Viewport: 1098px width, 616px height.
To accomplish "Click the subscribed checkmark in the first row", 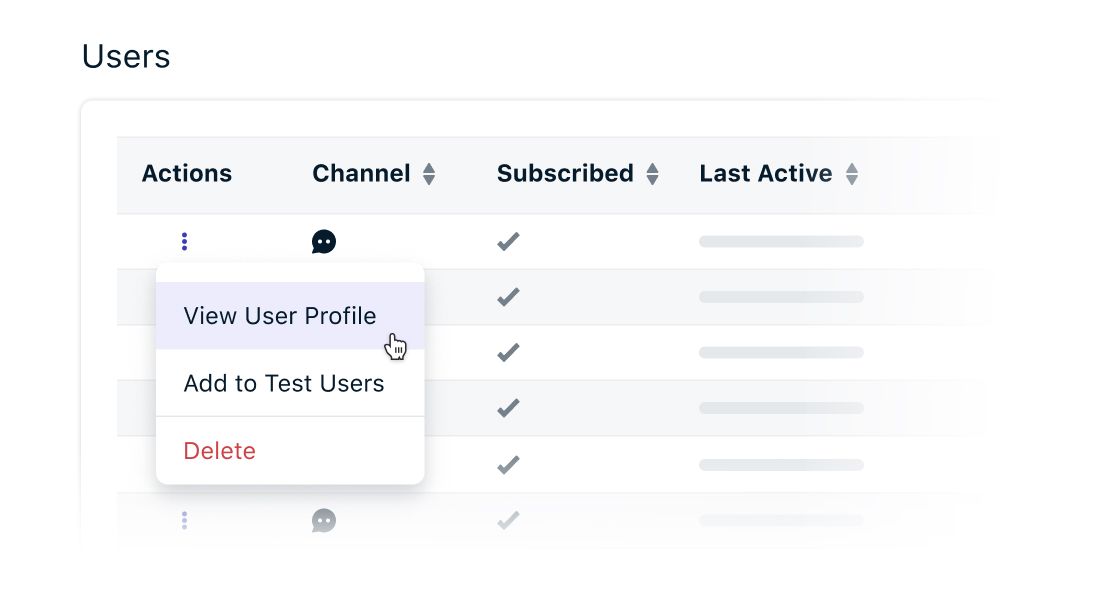I will click(508, 242).
